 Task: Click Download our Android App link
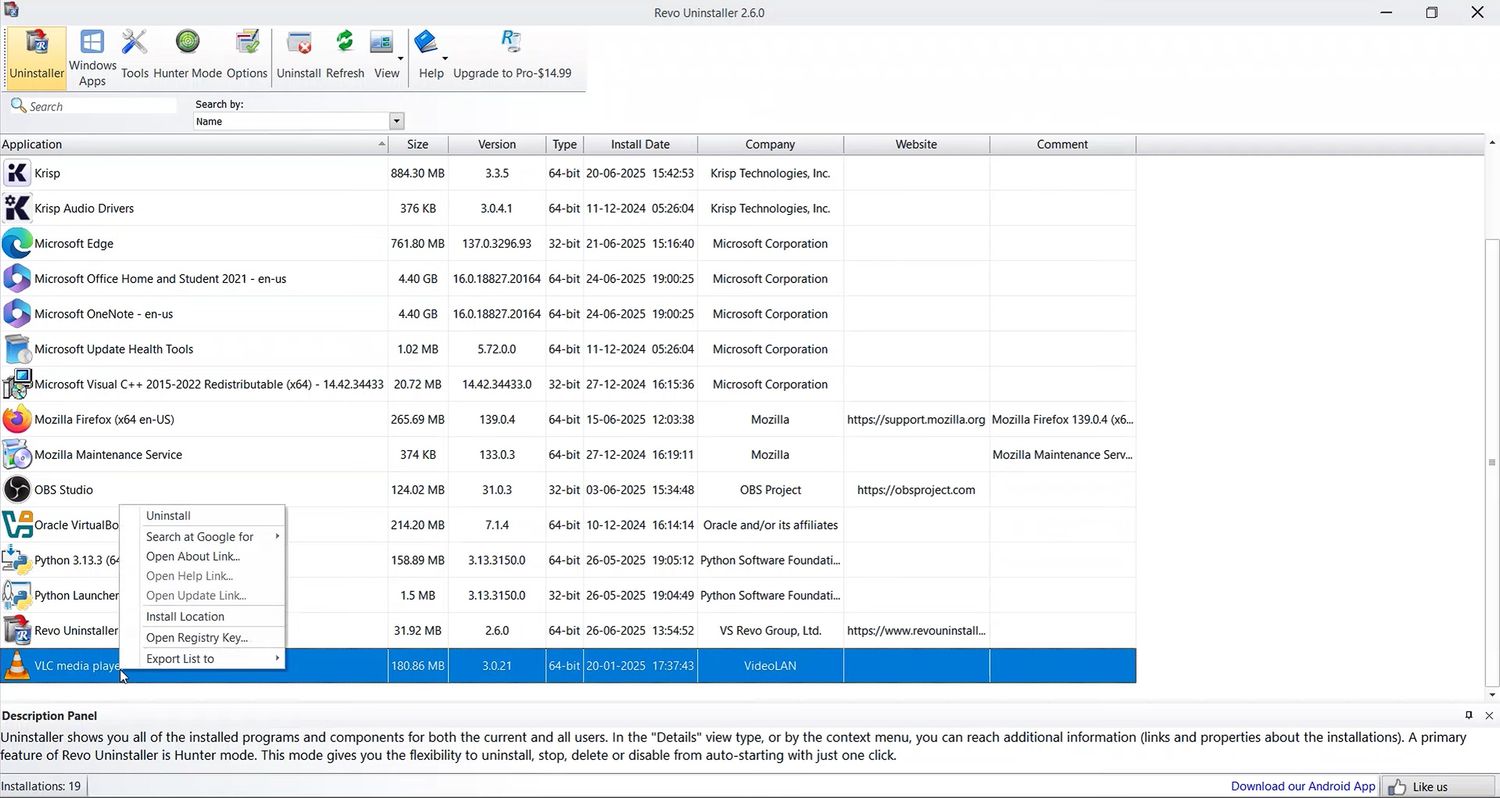coord(1303,786)
